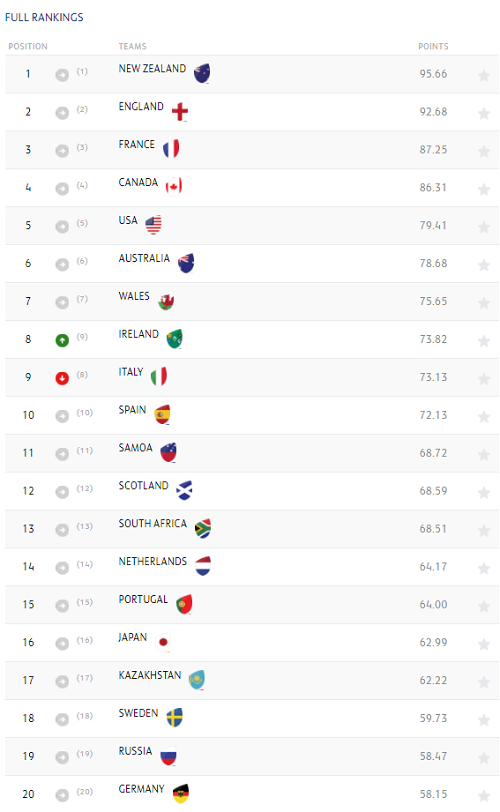Viewport: 500px width, 812px height.
Task: Click the POSITION column header
Action: (x=28, y=46)
